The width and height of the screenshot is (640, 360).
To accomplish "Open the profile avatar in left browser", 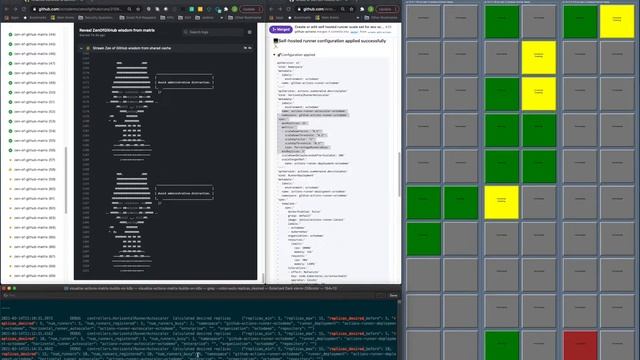I will click(x=235, y=9).
